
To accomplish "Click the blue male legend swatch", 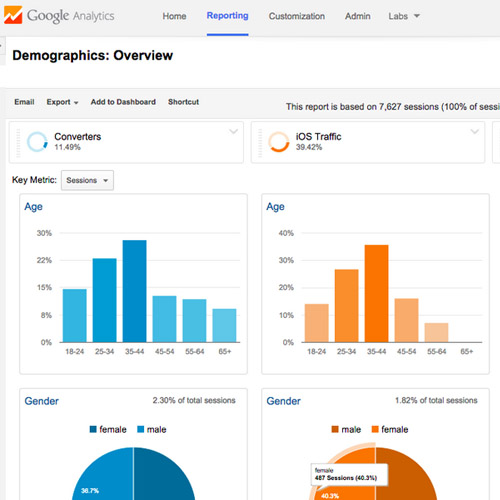I will pos(141,429).
